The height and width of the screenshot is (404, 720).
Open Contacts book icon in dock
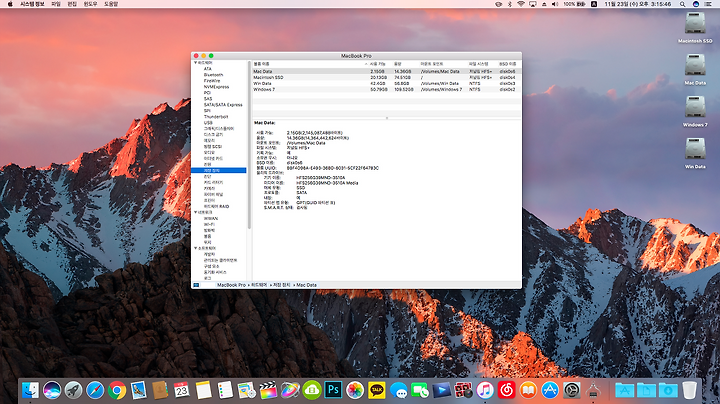(160, 390)
